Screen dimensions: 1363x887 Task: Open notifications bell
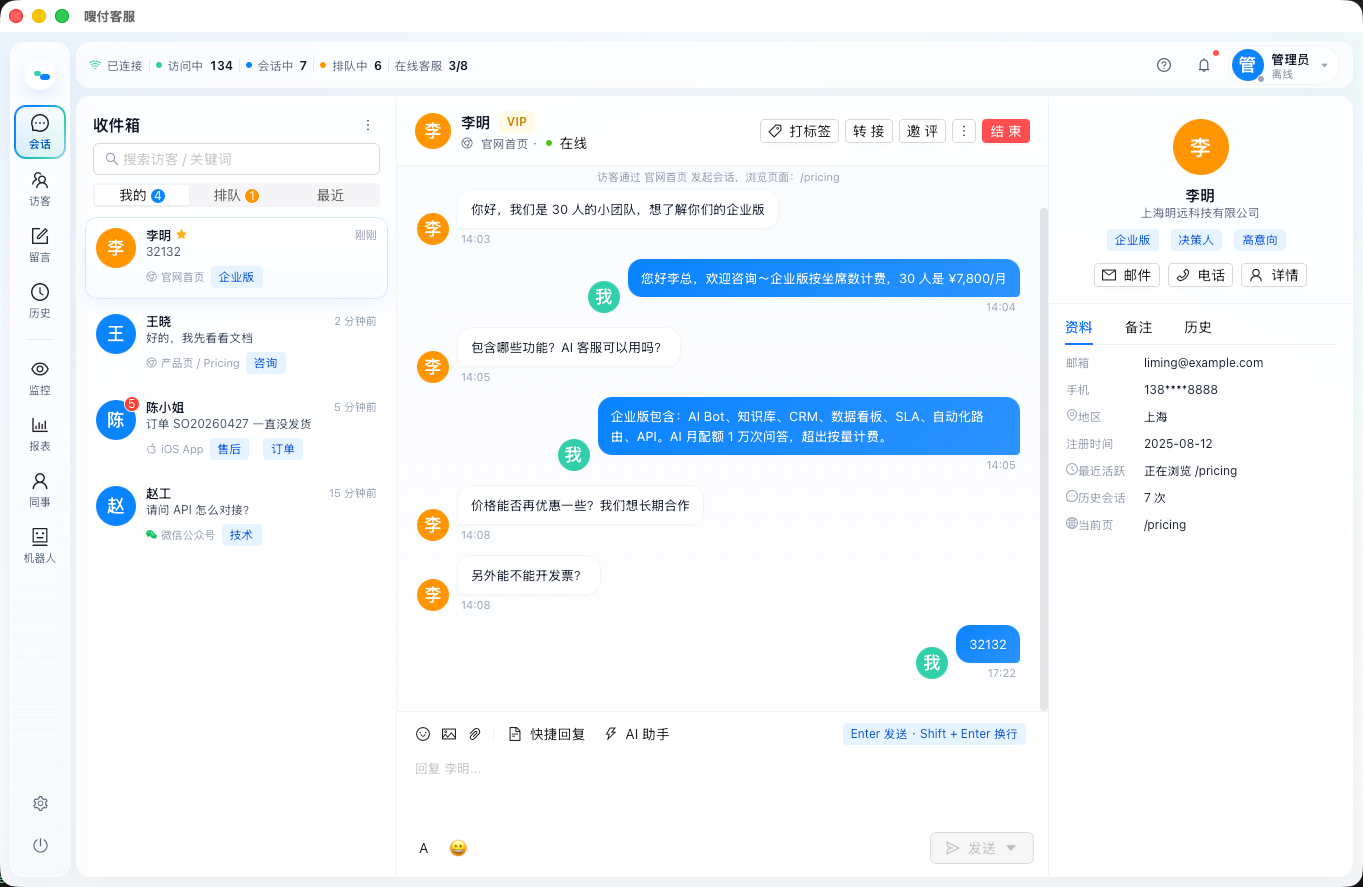point(1204,65)
